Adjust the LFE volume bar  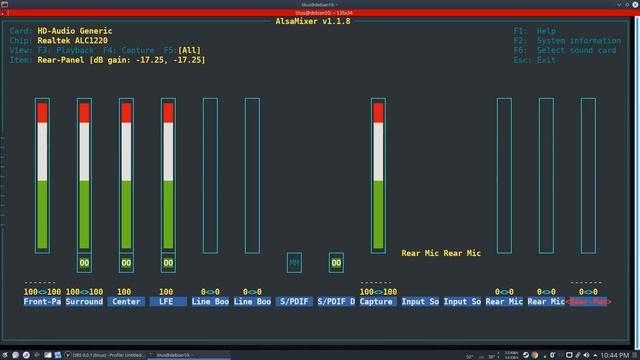click(168, 176)
